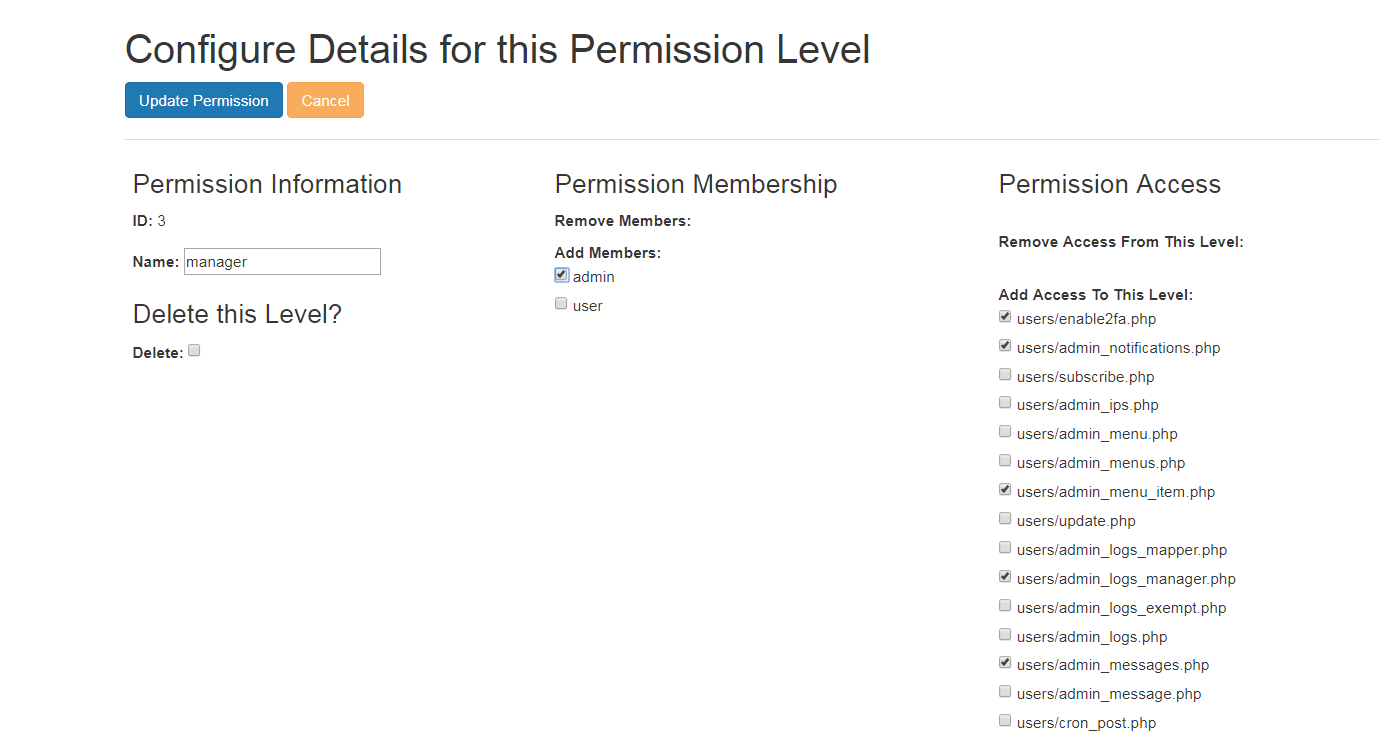Tick users/admin_logs_exempt.php checkbox
The width and height of the screenshot is (1398, 741).
pos(1005,606)
